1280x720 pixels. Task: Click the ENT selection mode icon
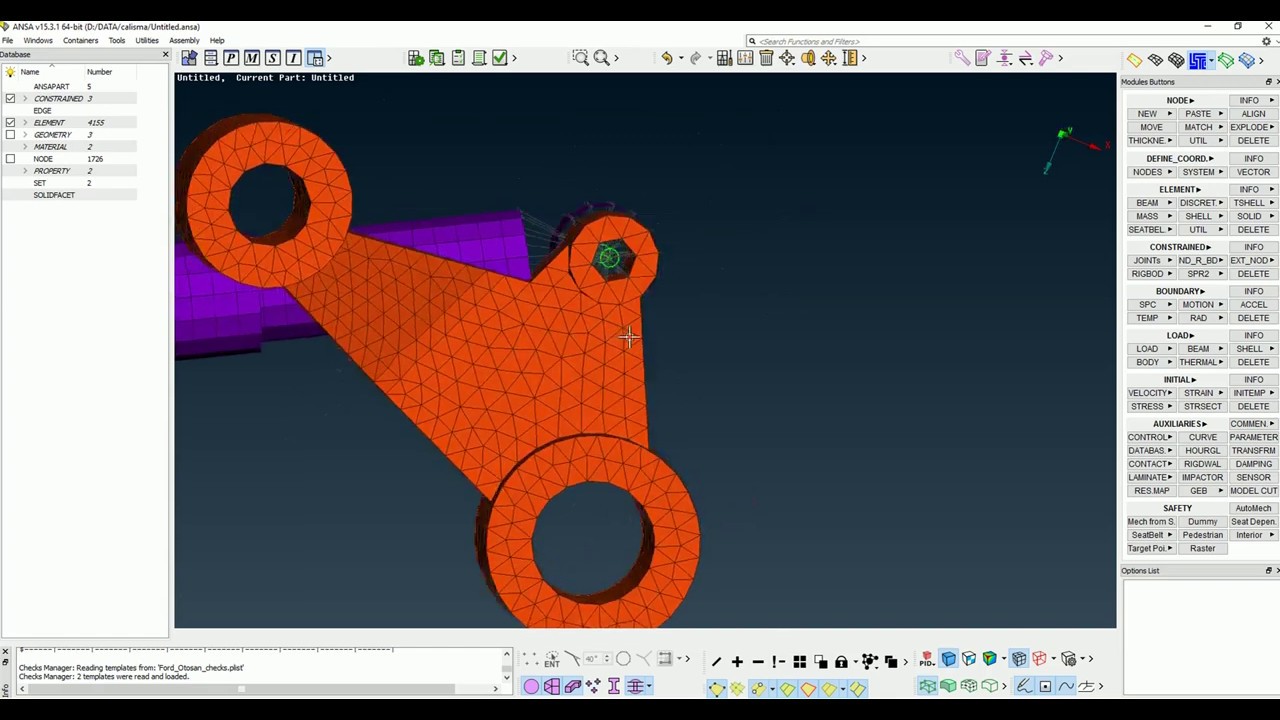(x=552, y=659)
